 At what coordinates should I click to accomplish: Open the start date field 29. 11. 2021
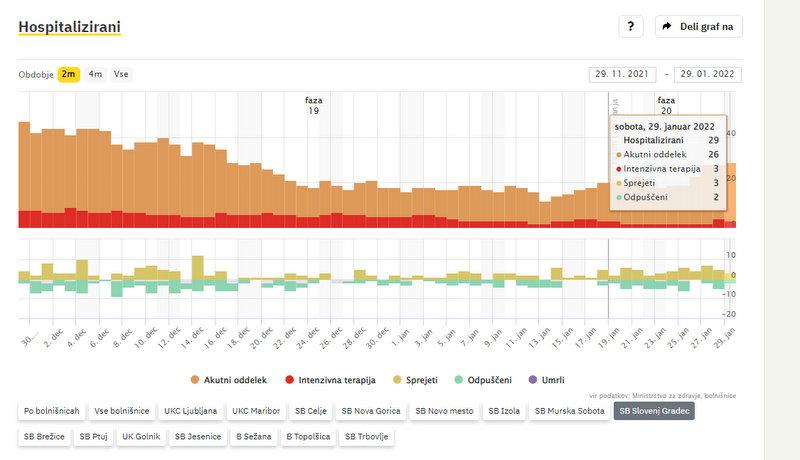tap(623, 74)
